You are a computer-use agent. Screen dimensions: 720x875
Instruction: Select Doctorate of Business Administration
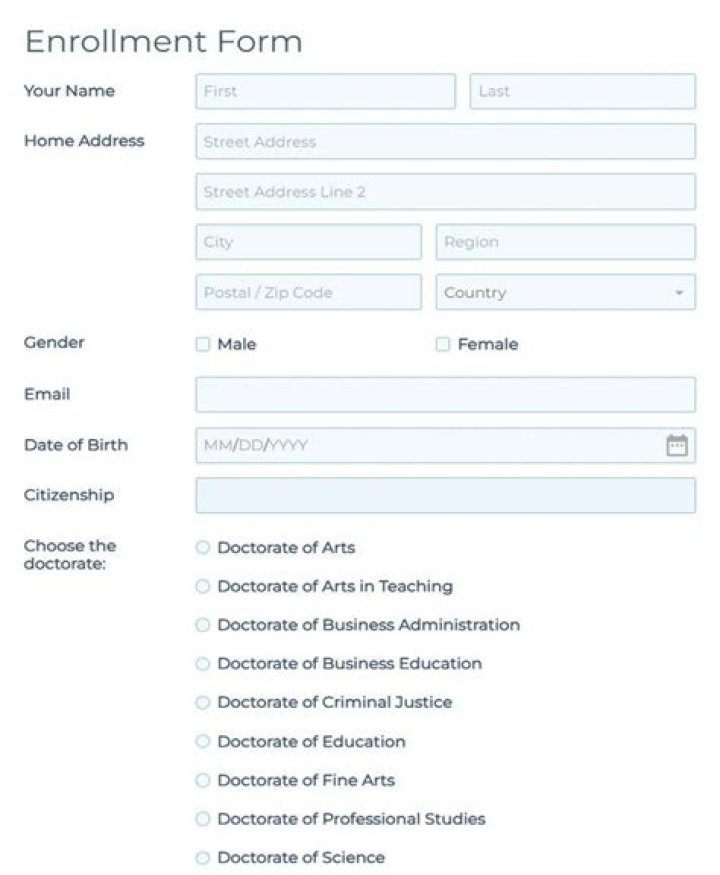coord(203,624)
